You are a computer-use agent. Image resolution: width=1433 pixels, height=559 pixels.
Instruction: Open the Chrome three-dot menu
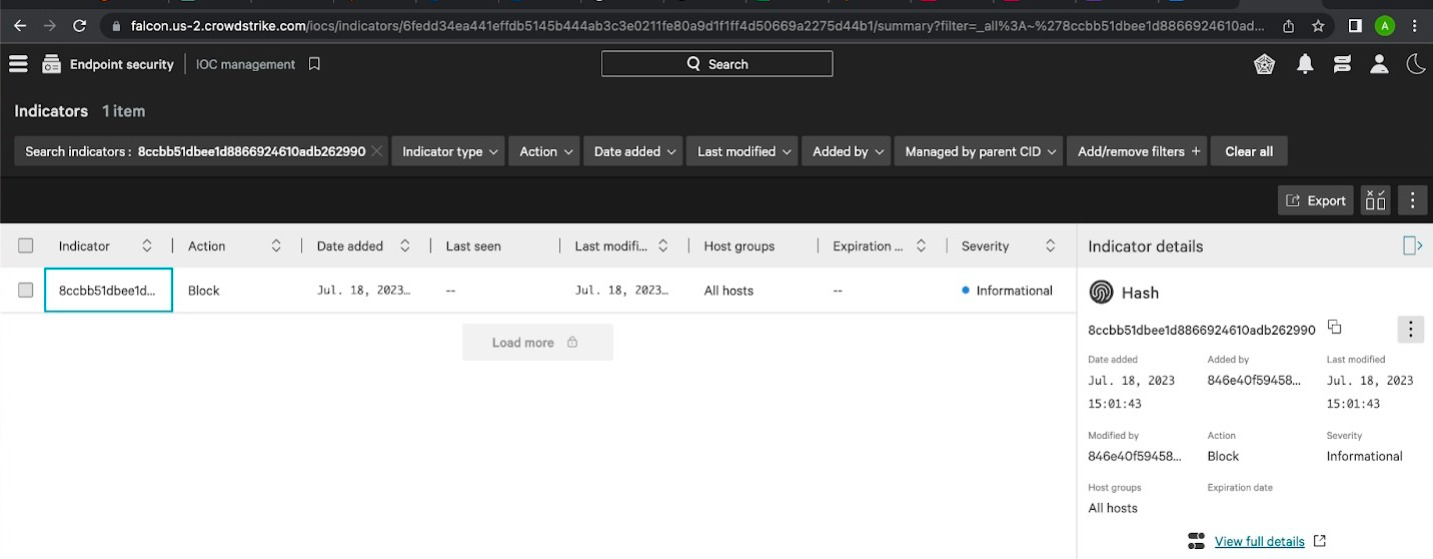point(1416,26)
